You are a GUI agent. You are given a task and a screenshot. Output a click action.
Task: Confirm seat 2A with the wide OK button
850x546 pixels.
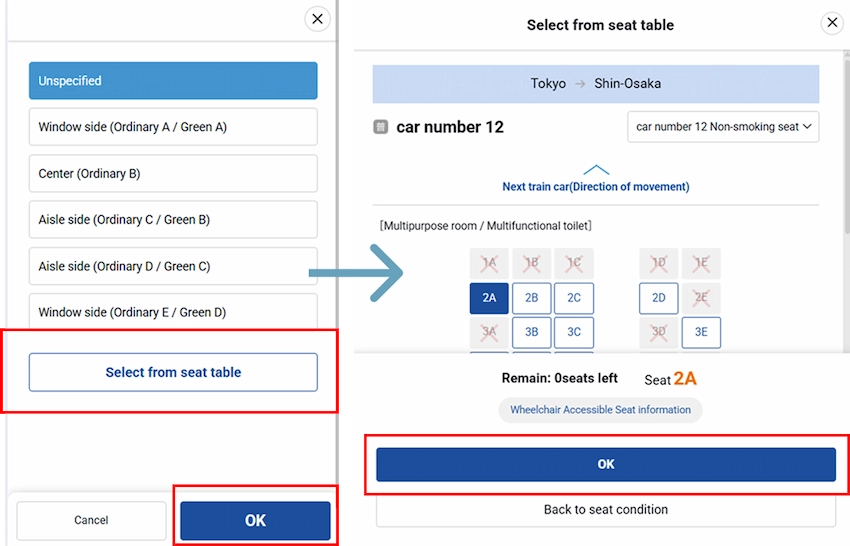[605, 464]
